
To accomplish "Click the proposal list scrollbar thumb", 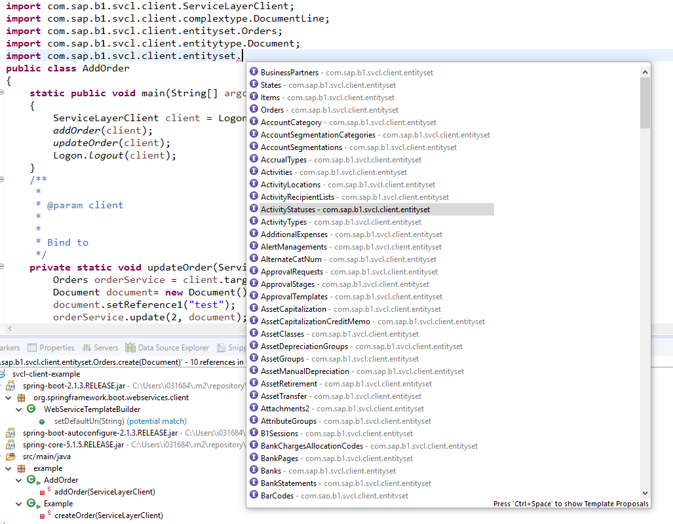I will [x=645, y=103].
